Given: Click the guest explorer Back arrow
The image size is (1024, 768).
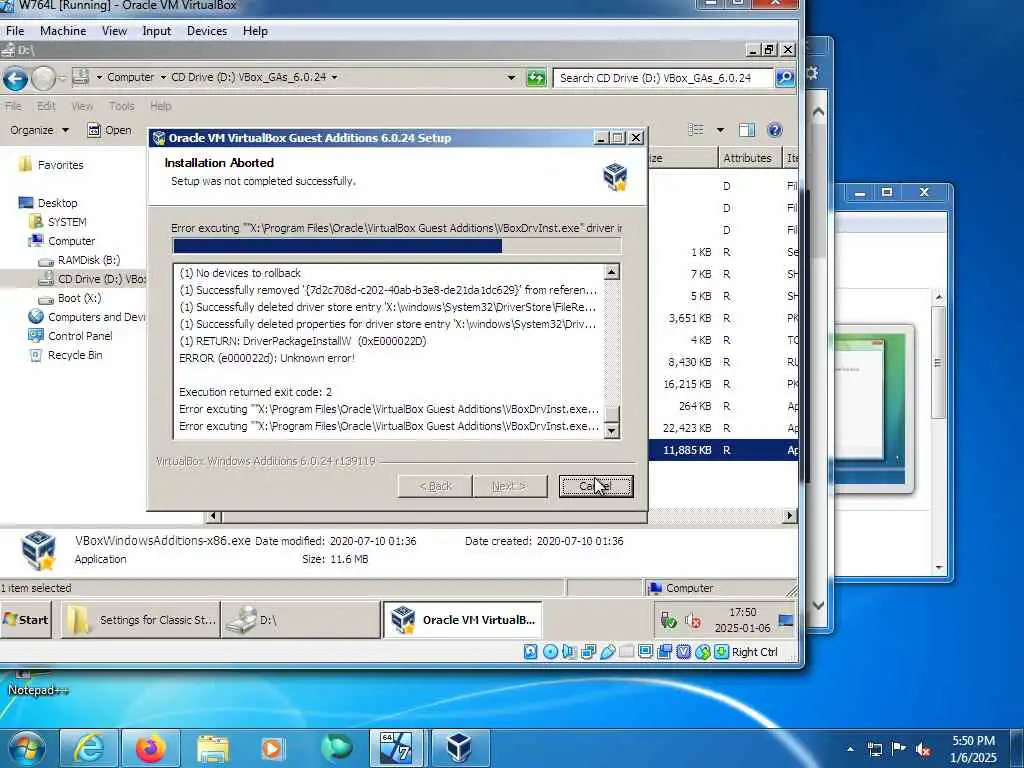Looking at the screenshot, I should coord(15,78).
